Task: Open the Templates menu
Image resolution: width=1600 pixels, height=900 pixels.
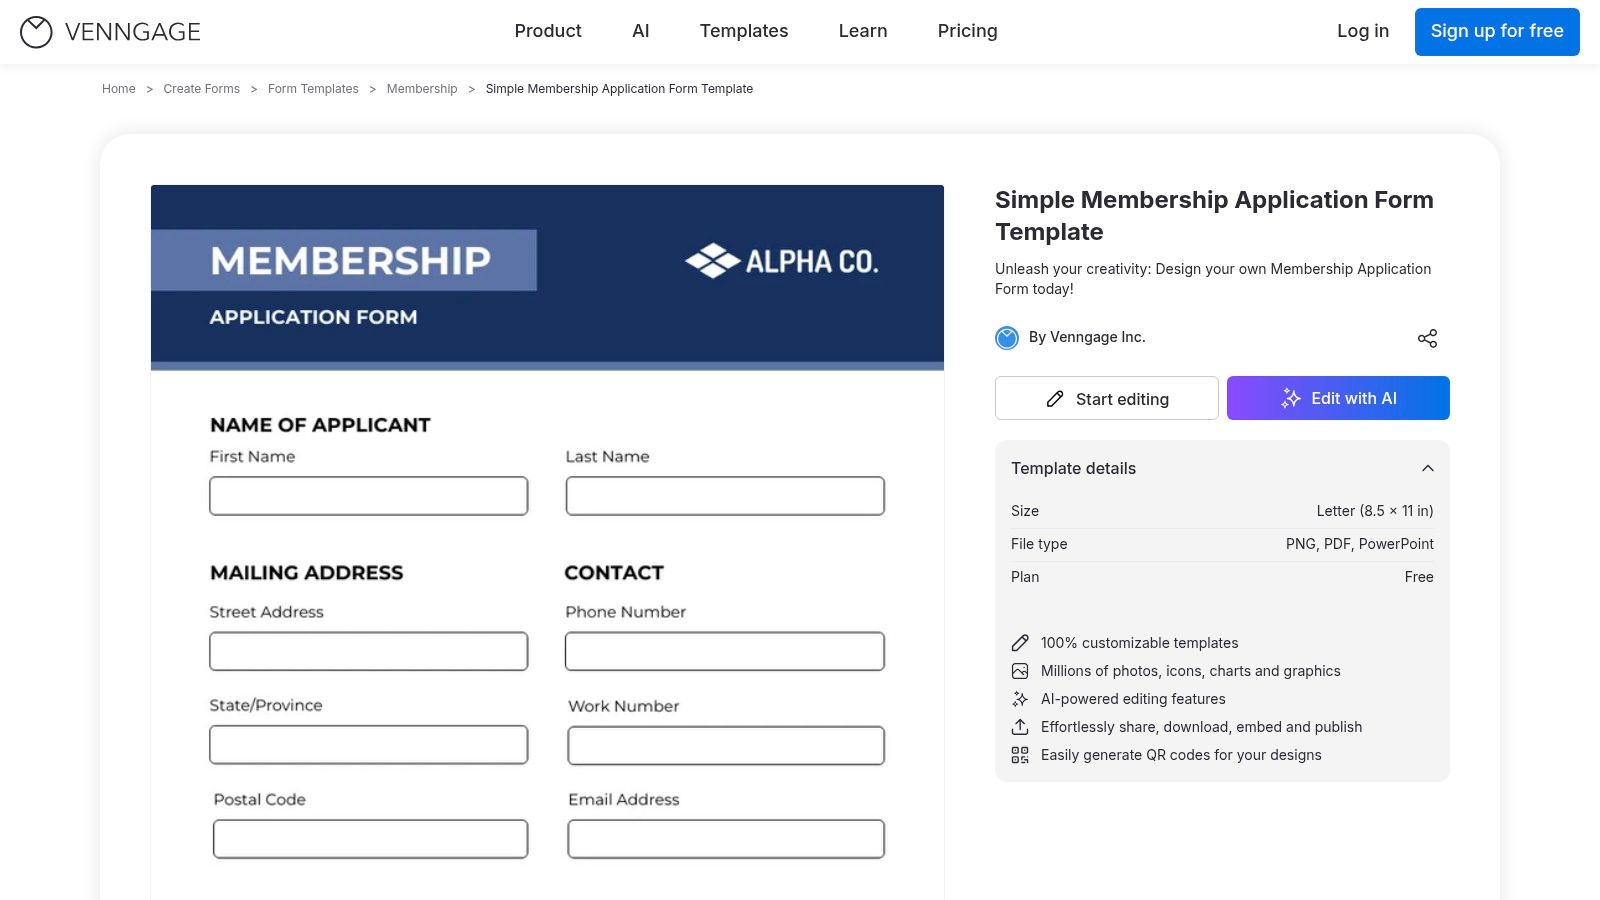Action: pyautogui.click(x=744, y=31)
